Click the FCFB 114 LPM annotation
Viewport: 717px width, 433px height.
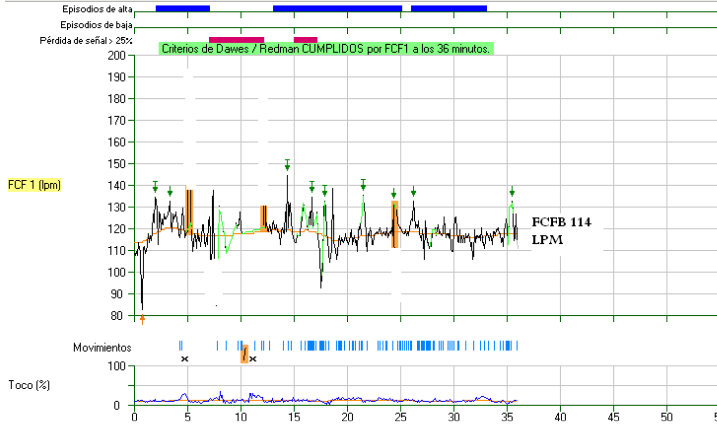[x=564, y=231]
